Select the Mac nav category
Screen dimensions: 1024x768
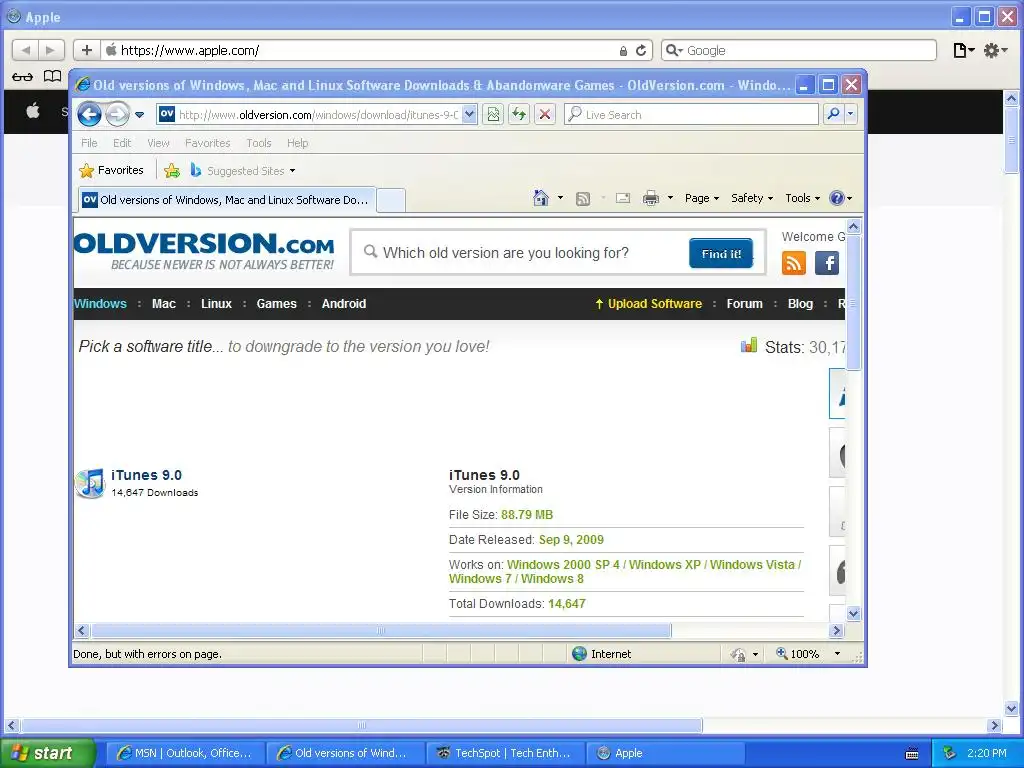click(163, 304)
